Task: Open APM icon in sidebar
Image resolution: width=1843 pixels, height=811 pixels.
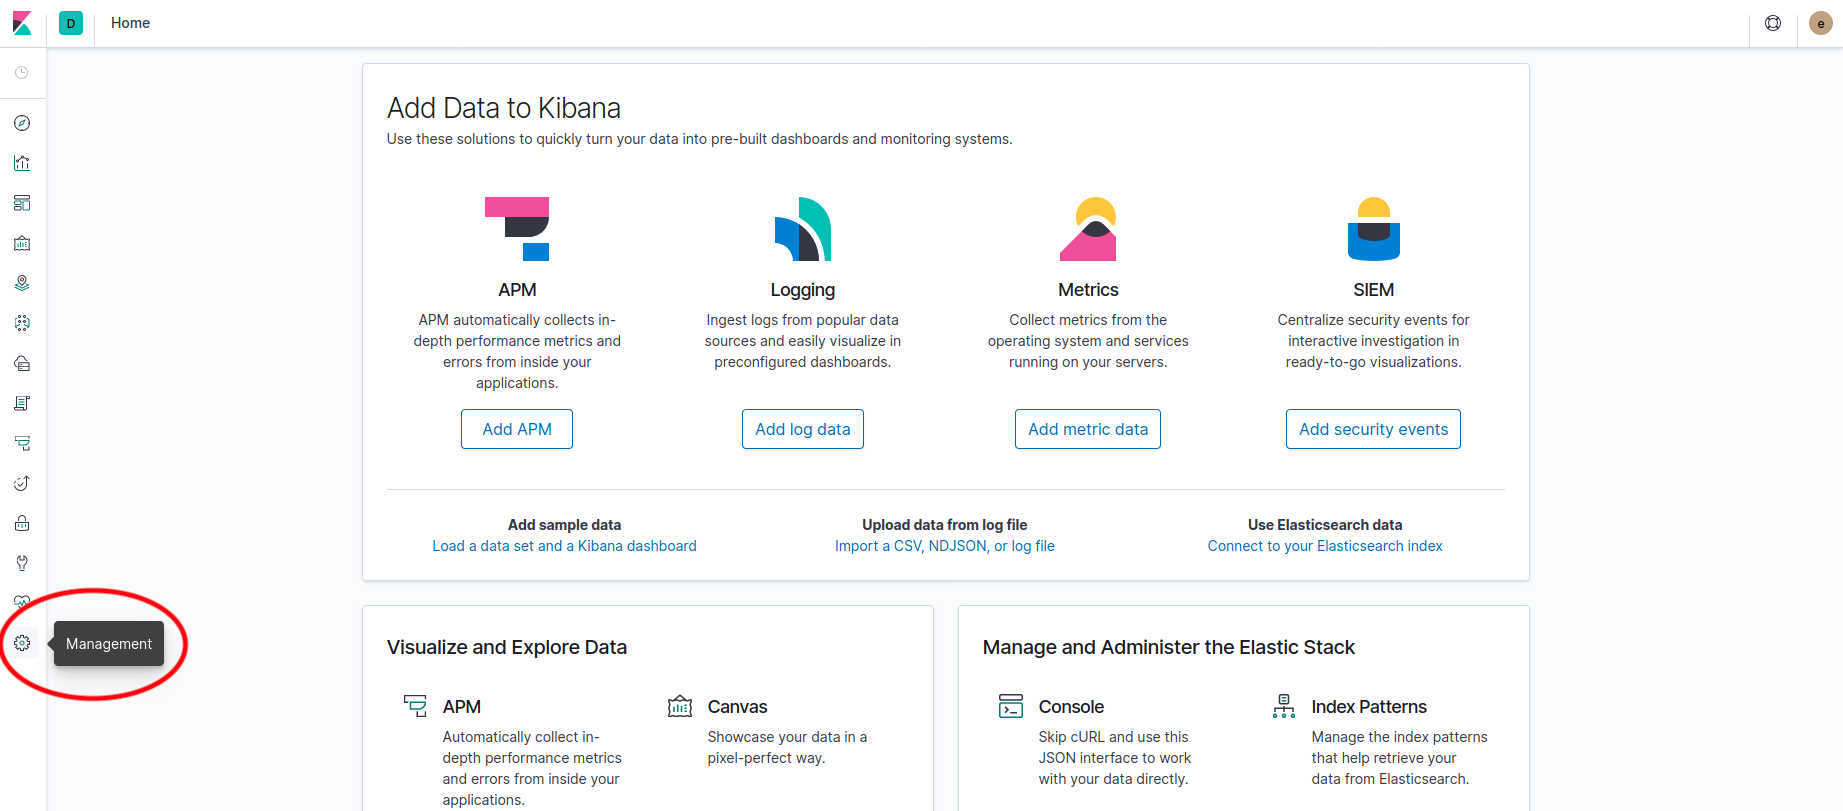Action: tap(22, 443)
